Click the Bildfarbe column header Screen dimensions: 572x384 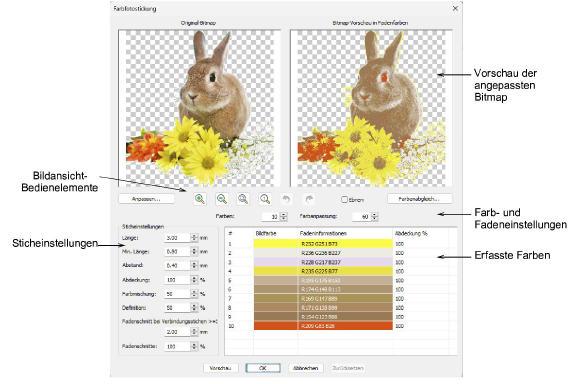point(266,233)
